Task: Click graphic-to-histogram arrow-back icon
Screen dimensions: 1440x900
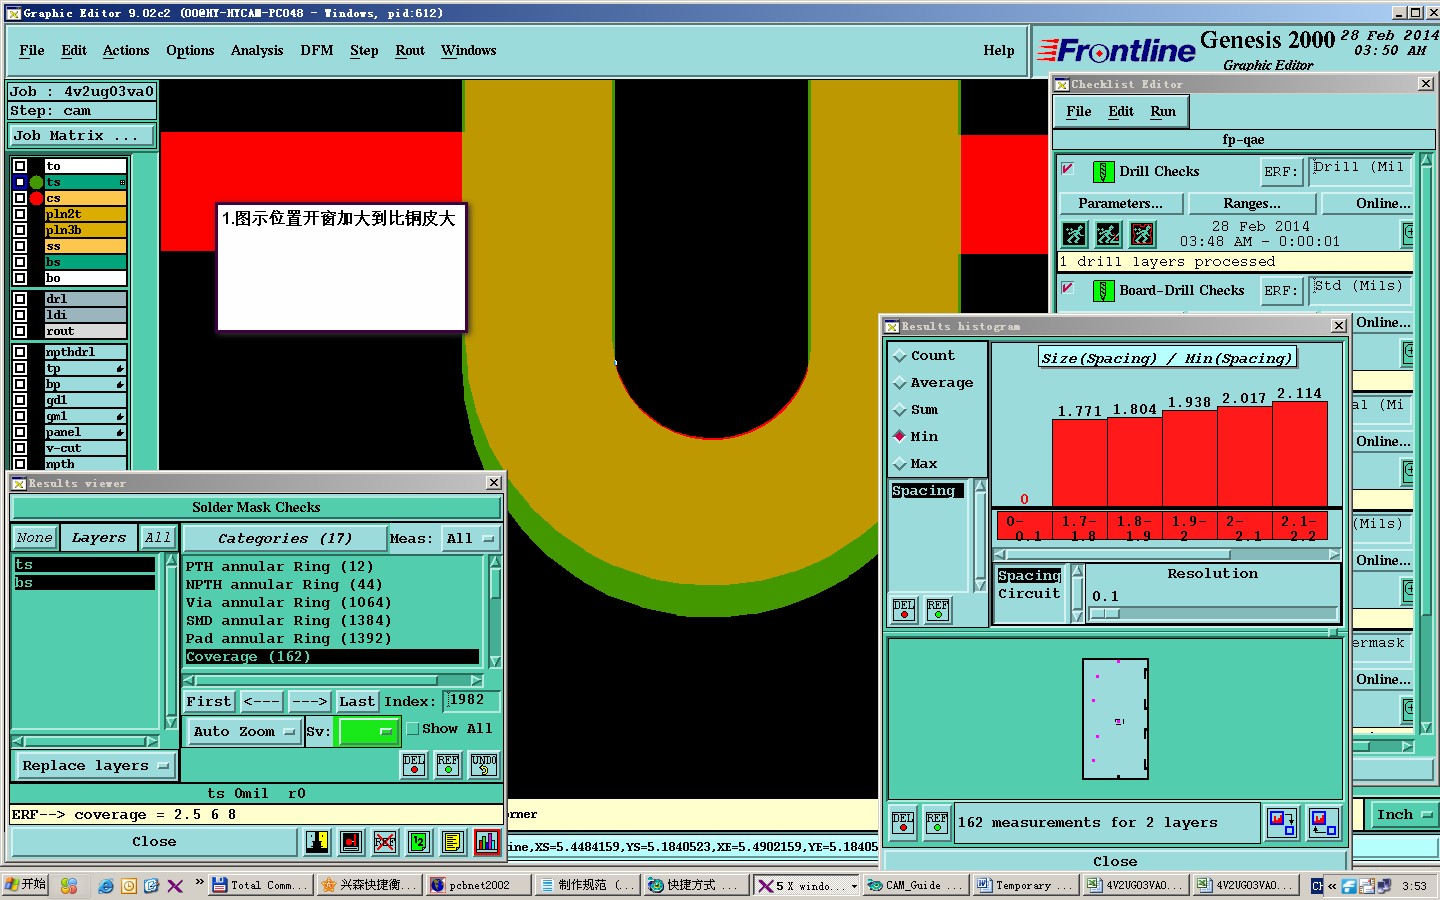Action: 1323,822
